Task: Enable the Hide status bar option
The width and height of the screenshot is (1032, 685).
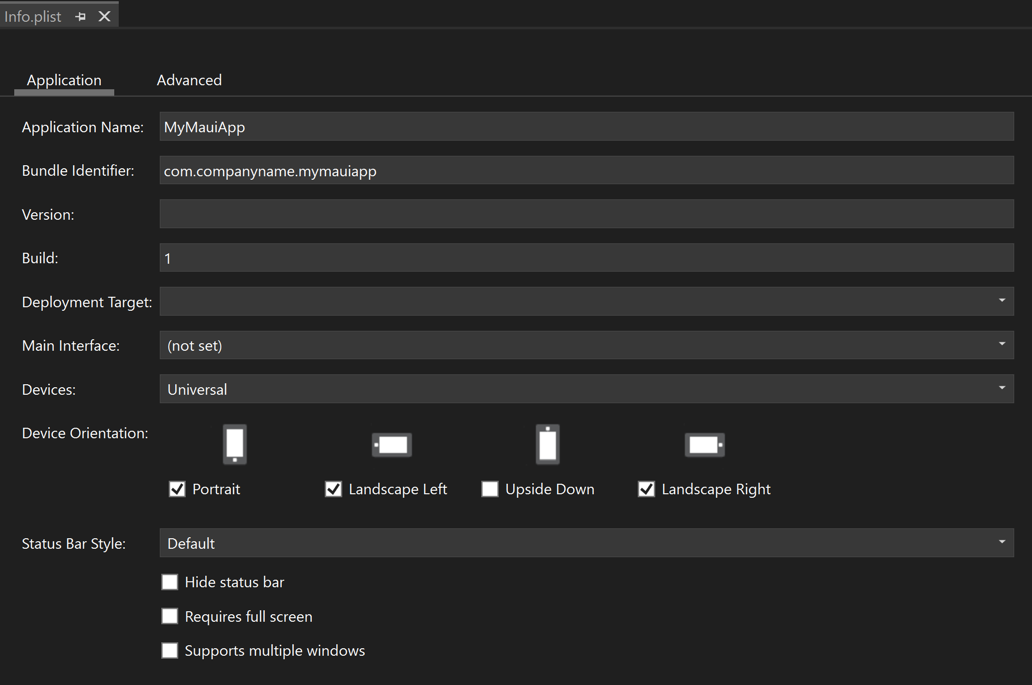Action: click(170, 581)
